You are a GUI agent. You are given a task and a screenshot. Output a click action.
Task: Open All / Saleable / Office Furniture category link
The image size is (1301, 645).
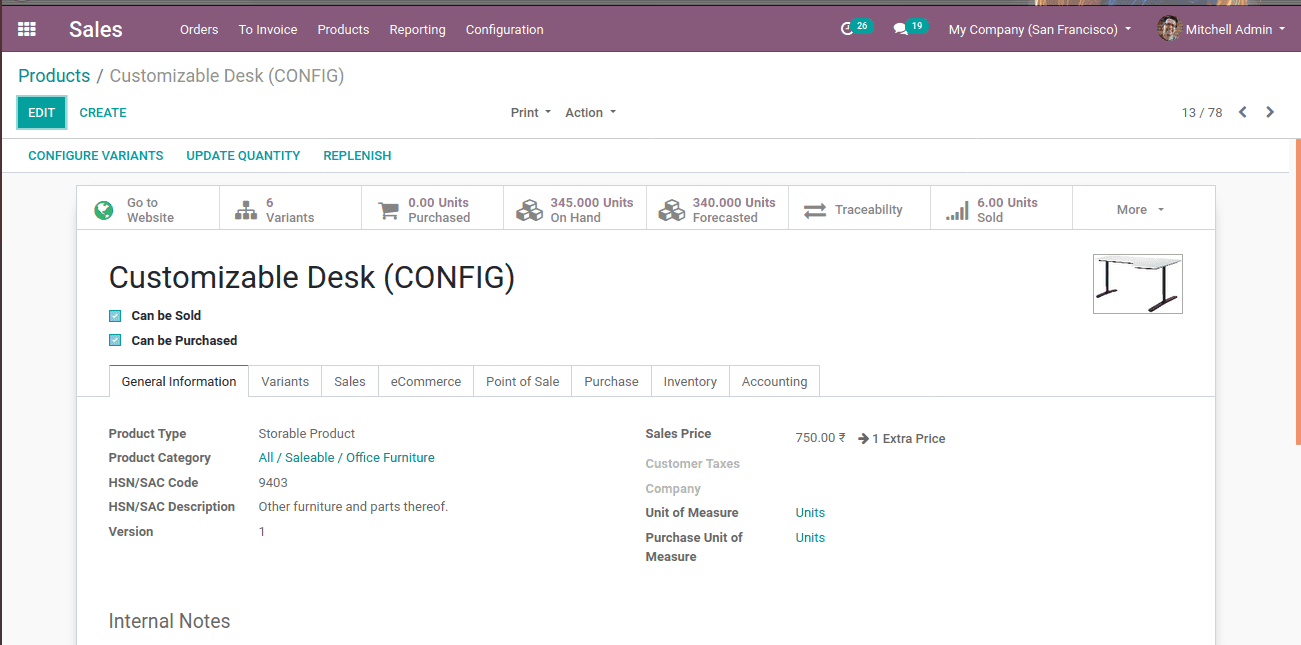(x=346, y=458)
